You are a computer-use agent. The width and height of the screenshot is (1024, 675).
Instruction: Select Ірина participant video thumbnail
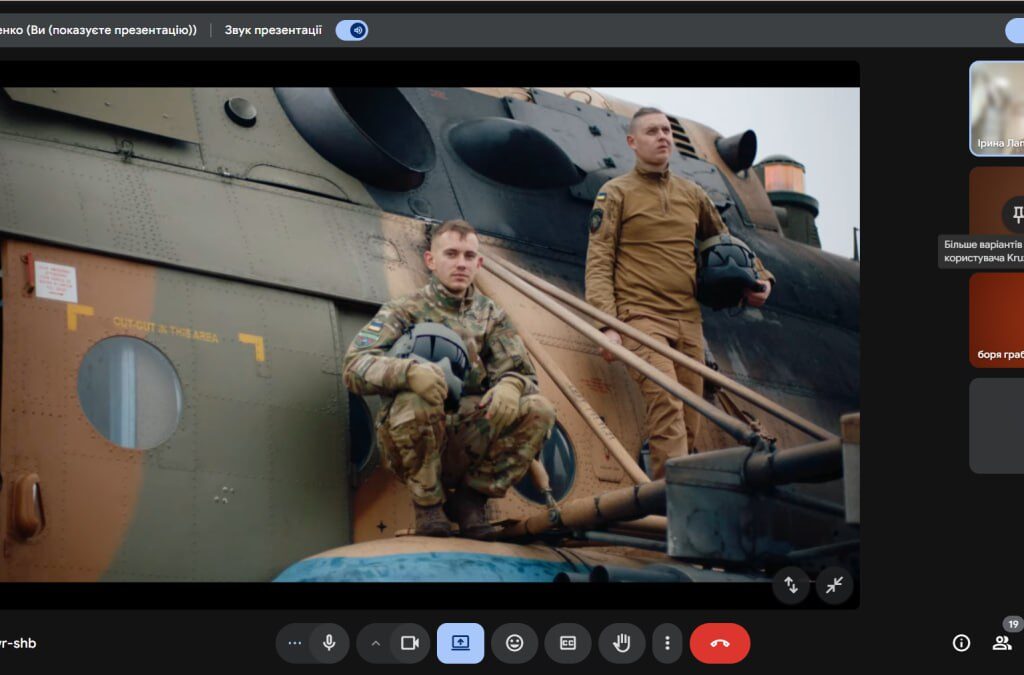coord(997,108)
